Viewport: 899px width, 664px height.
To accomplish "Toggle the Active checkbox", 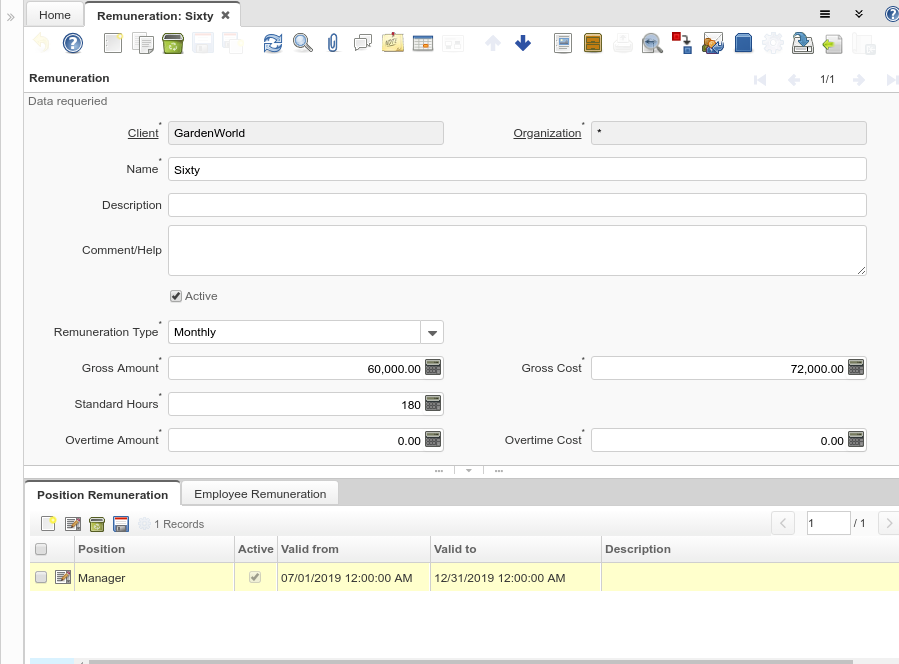I will click(176, 296).
